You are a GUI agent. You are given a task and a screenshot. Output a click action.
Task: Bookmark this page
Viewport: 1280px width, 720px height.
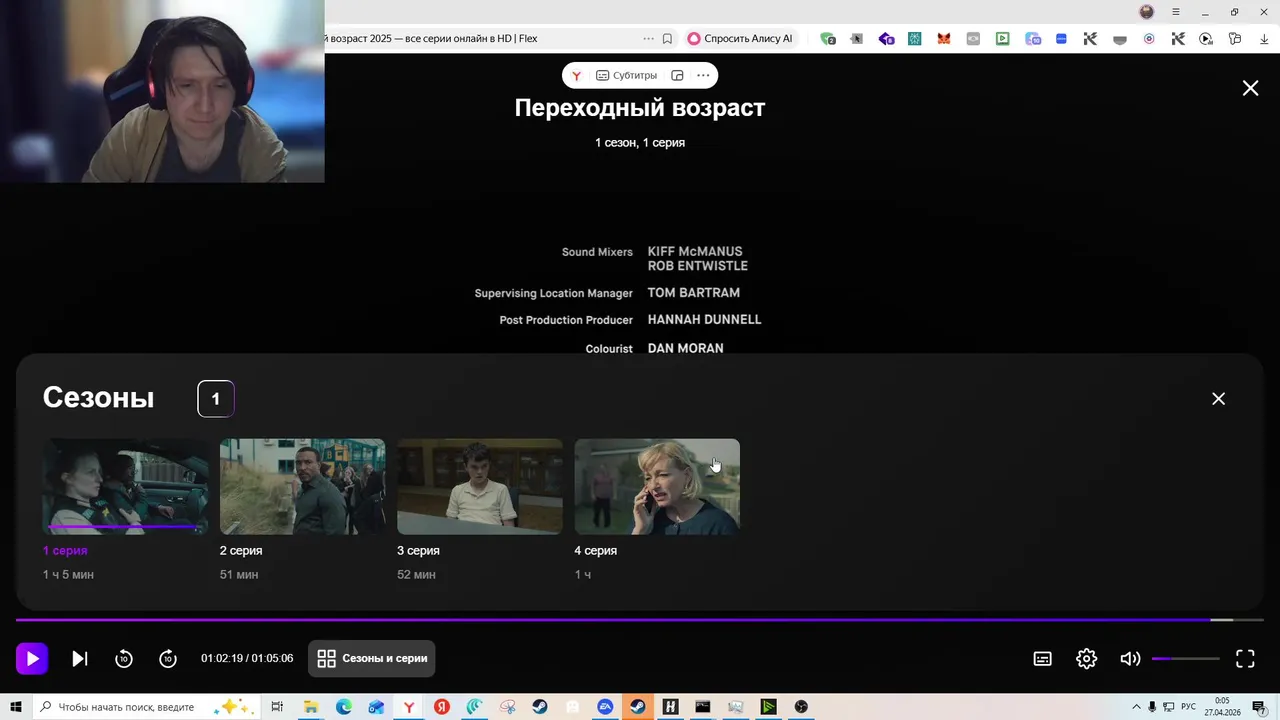tap(667, 38)
